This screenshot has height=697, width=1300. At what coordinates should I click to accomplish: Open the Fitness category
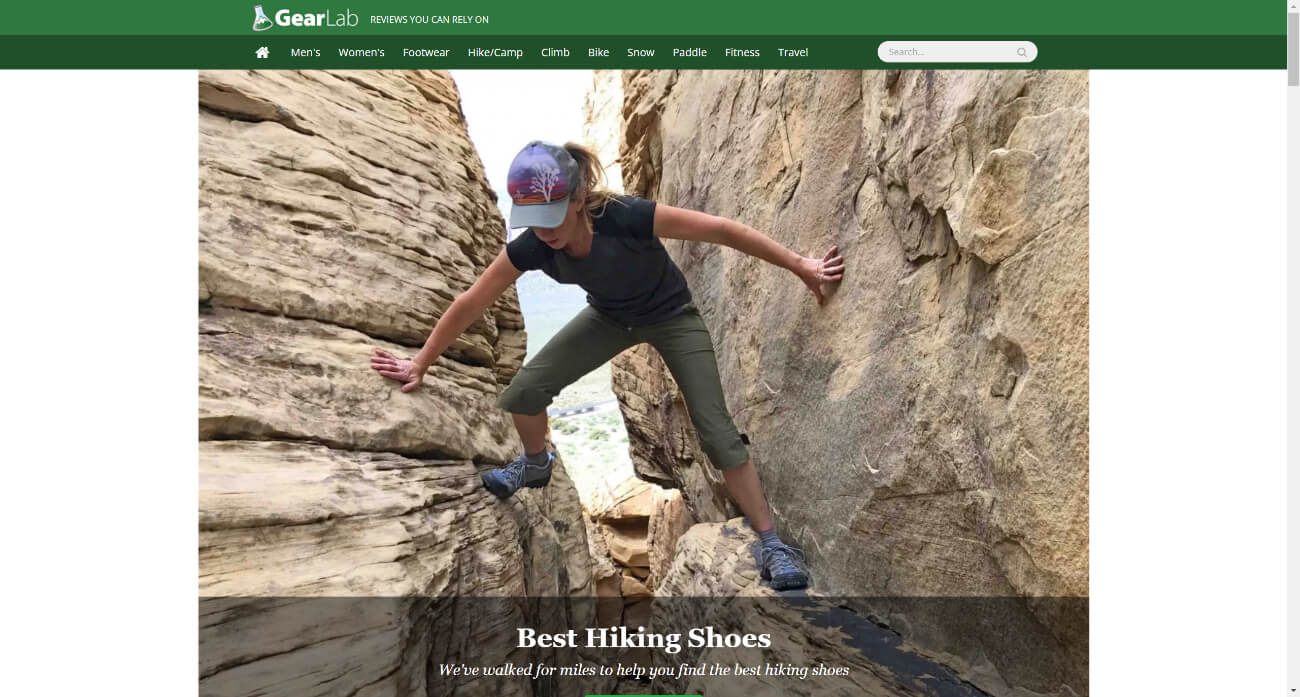pos(742,52)
